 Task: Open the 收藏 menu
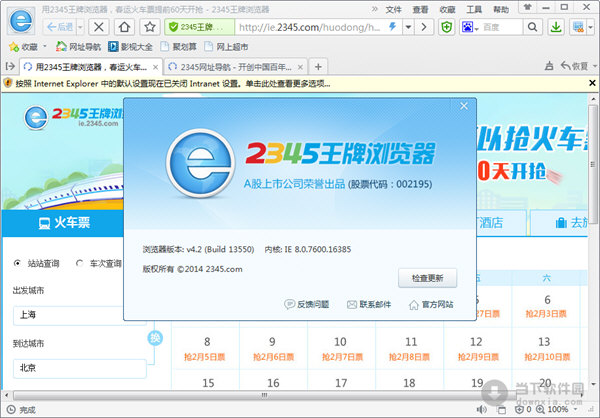click(x=447, y=10)
